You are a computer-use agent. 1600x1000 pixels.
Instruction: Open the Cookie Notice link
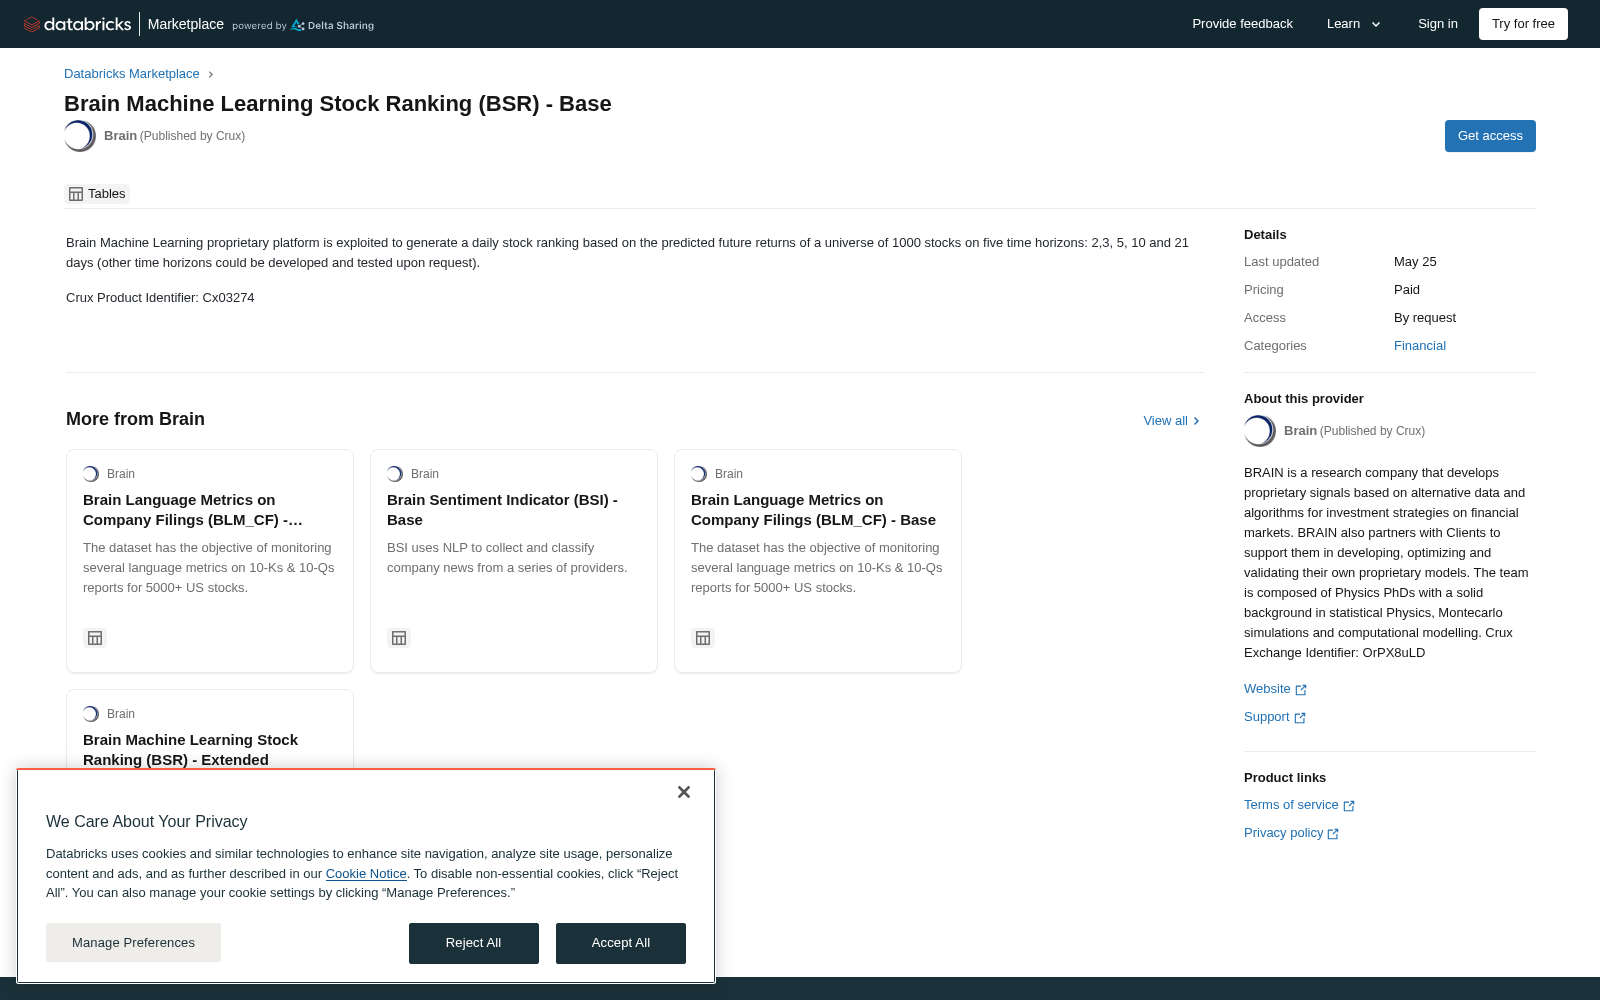point(366,874)
